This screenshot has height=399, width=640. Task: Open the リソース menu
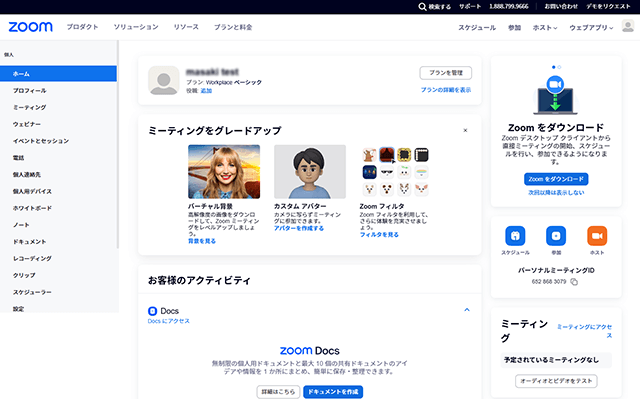186,27
